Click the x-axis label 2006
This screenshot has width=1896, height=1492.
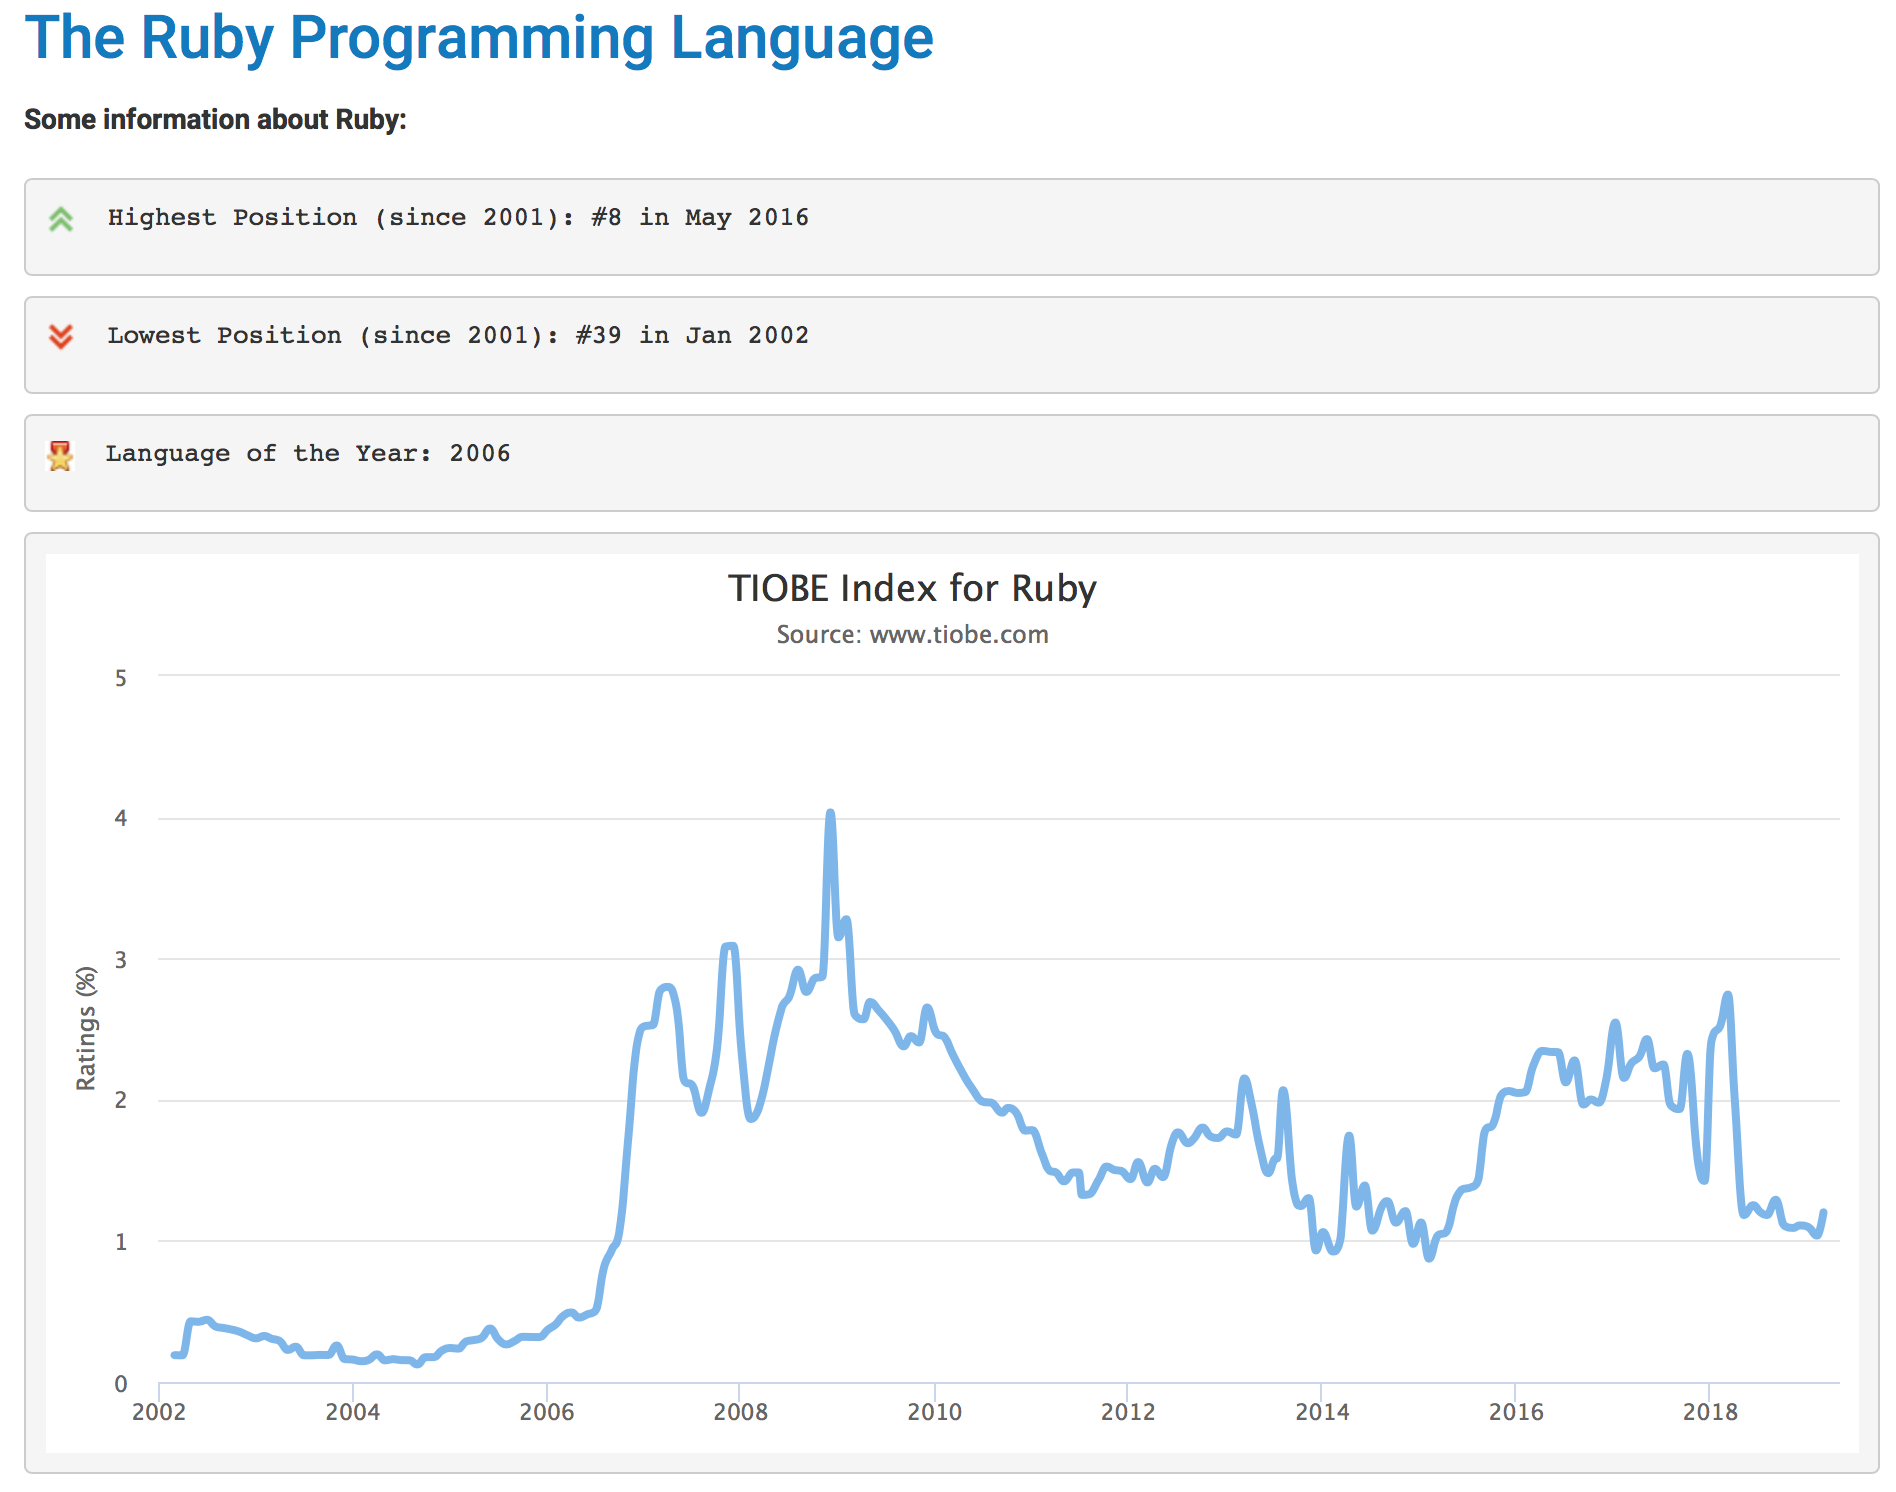[547, 1412]
